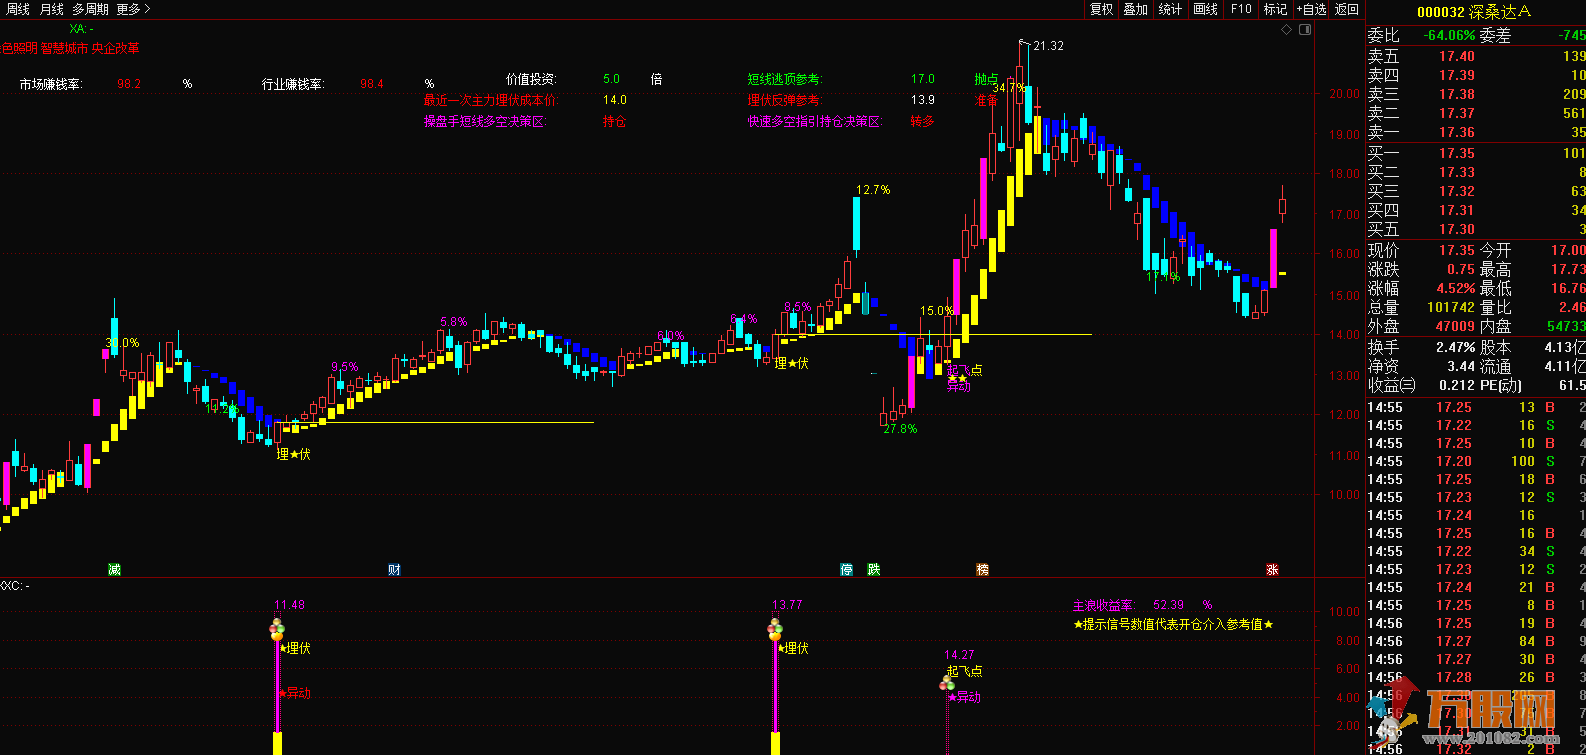This screenshot has width=1586, height=755.
Task: Click the 价值投资 5.0 value
Action: click(x=611, y=79)
